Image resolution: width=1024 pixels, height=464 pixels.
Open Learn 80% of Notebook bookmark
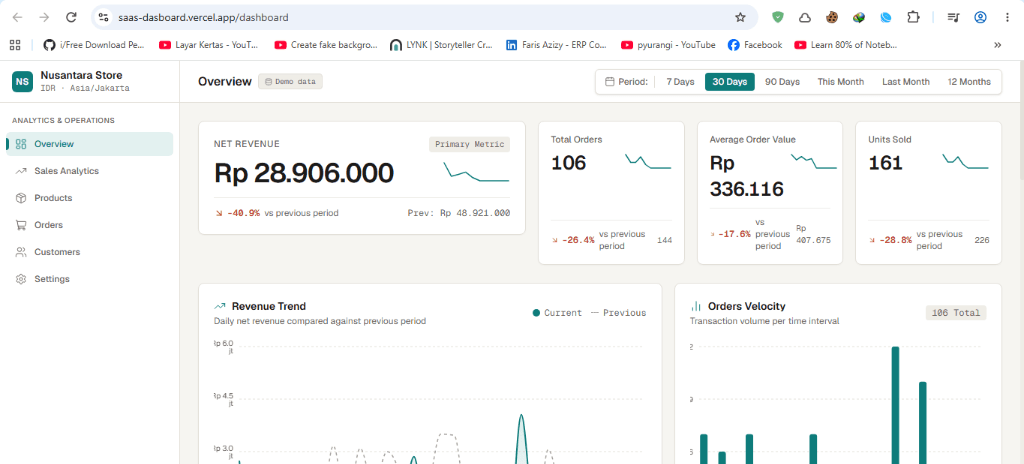click(x=846, y=45)
